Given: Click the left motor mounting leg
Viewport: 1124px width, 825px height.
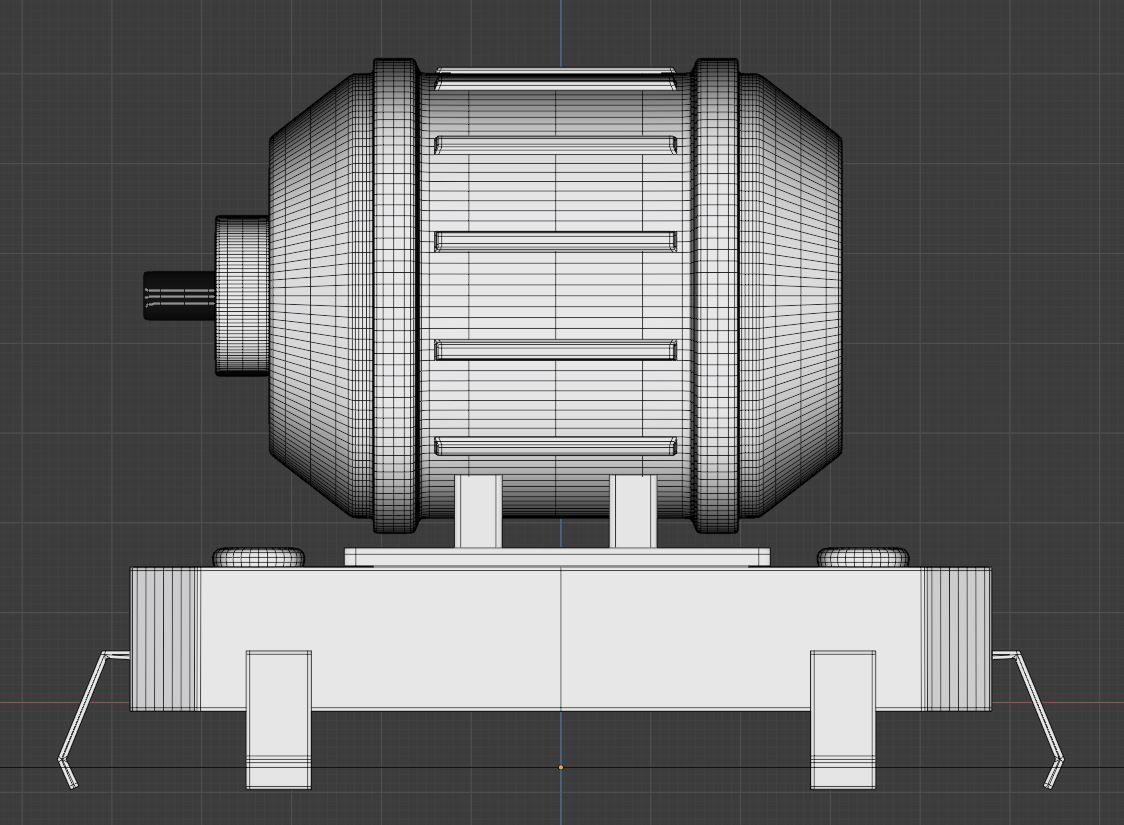Looking at the screenshot, I should click(x=478, y=511).
